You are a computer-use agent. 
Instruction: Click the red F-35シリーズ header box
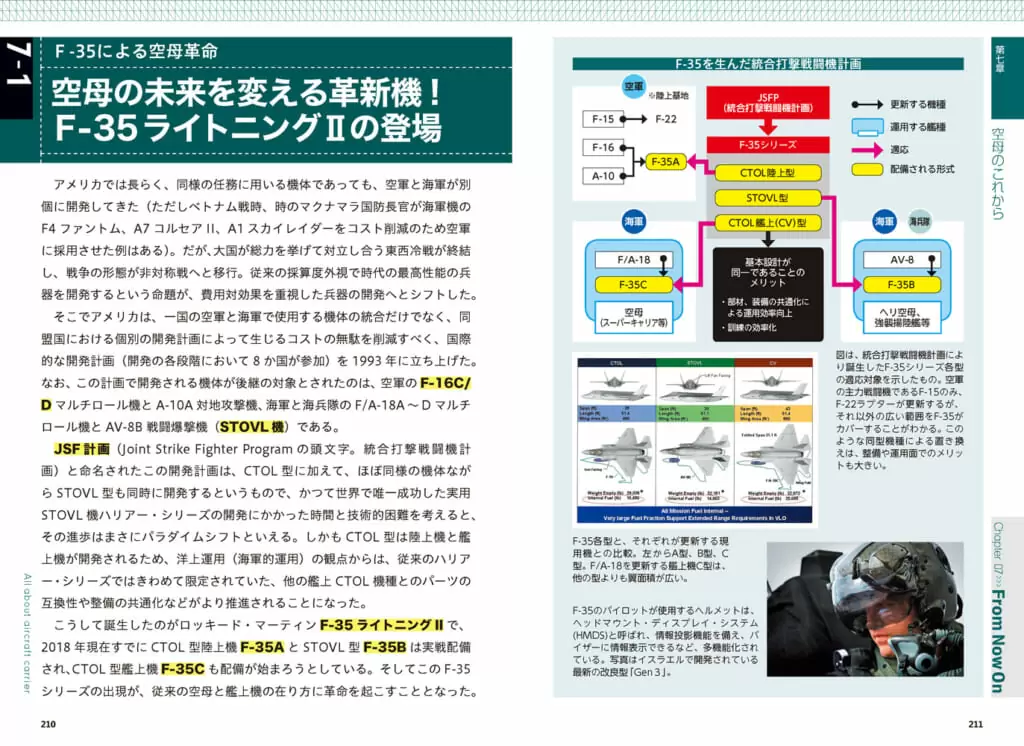pyautogui.click(x=768, y=145)
